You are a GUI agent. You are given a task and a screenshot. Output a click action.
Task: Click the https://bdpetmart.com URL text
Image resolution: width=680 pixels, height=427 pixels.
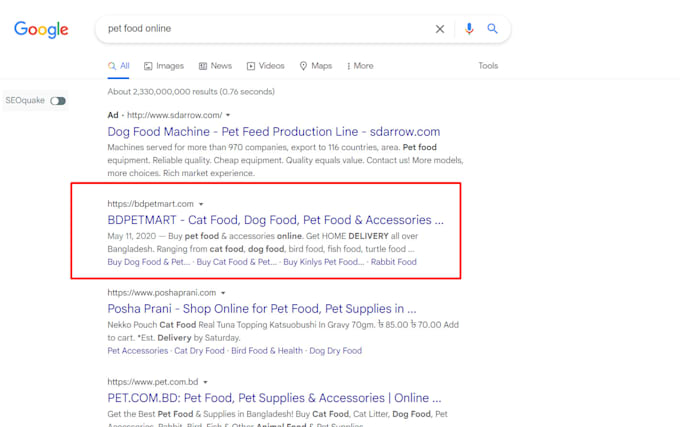(x=150, y=204)
